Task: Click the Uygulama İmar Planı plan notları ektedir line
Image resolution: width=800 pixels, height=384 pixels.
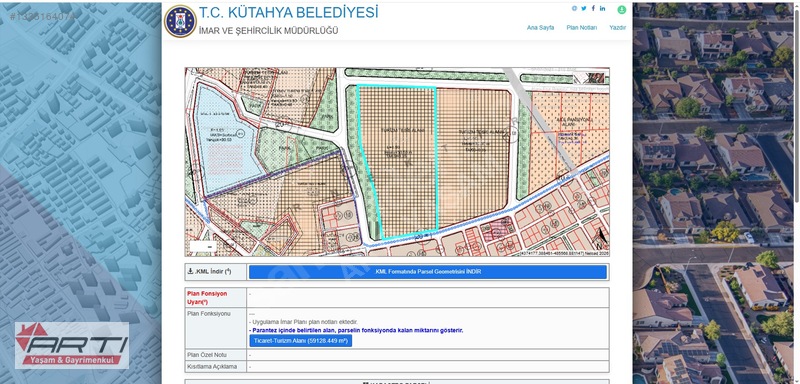Action: (x=303, y=322)
